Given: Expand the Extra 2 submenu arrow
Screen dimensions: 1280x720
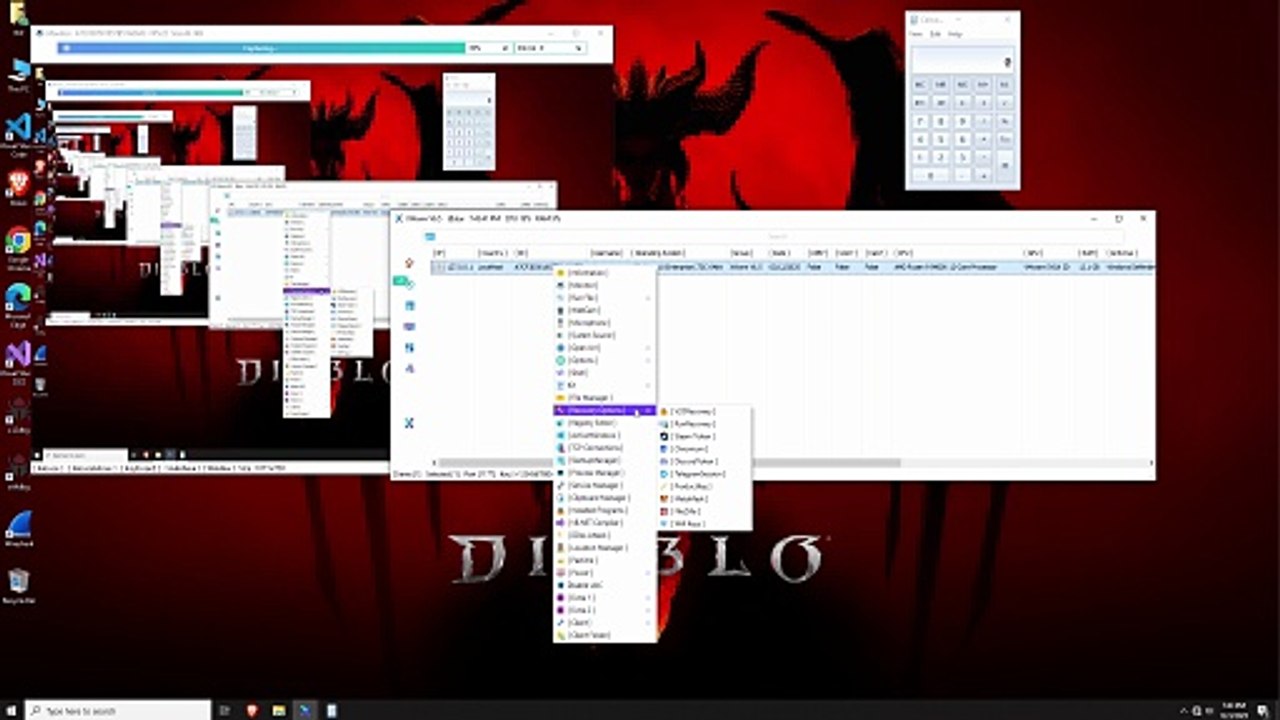Looking at the screenshot, I should tap(648, 610).
